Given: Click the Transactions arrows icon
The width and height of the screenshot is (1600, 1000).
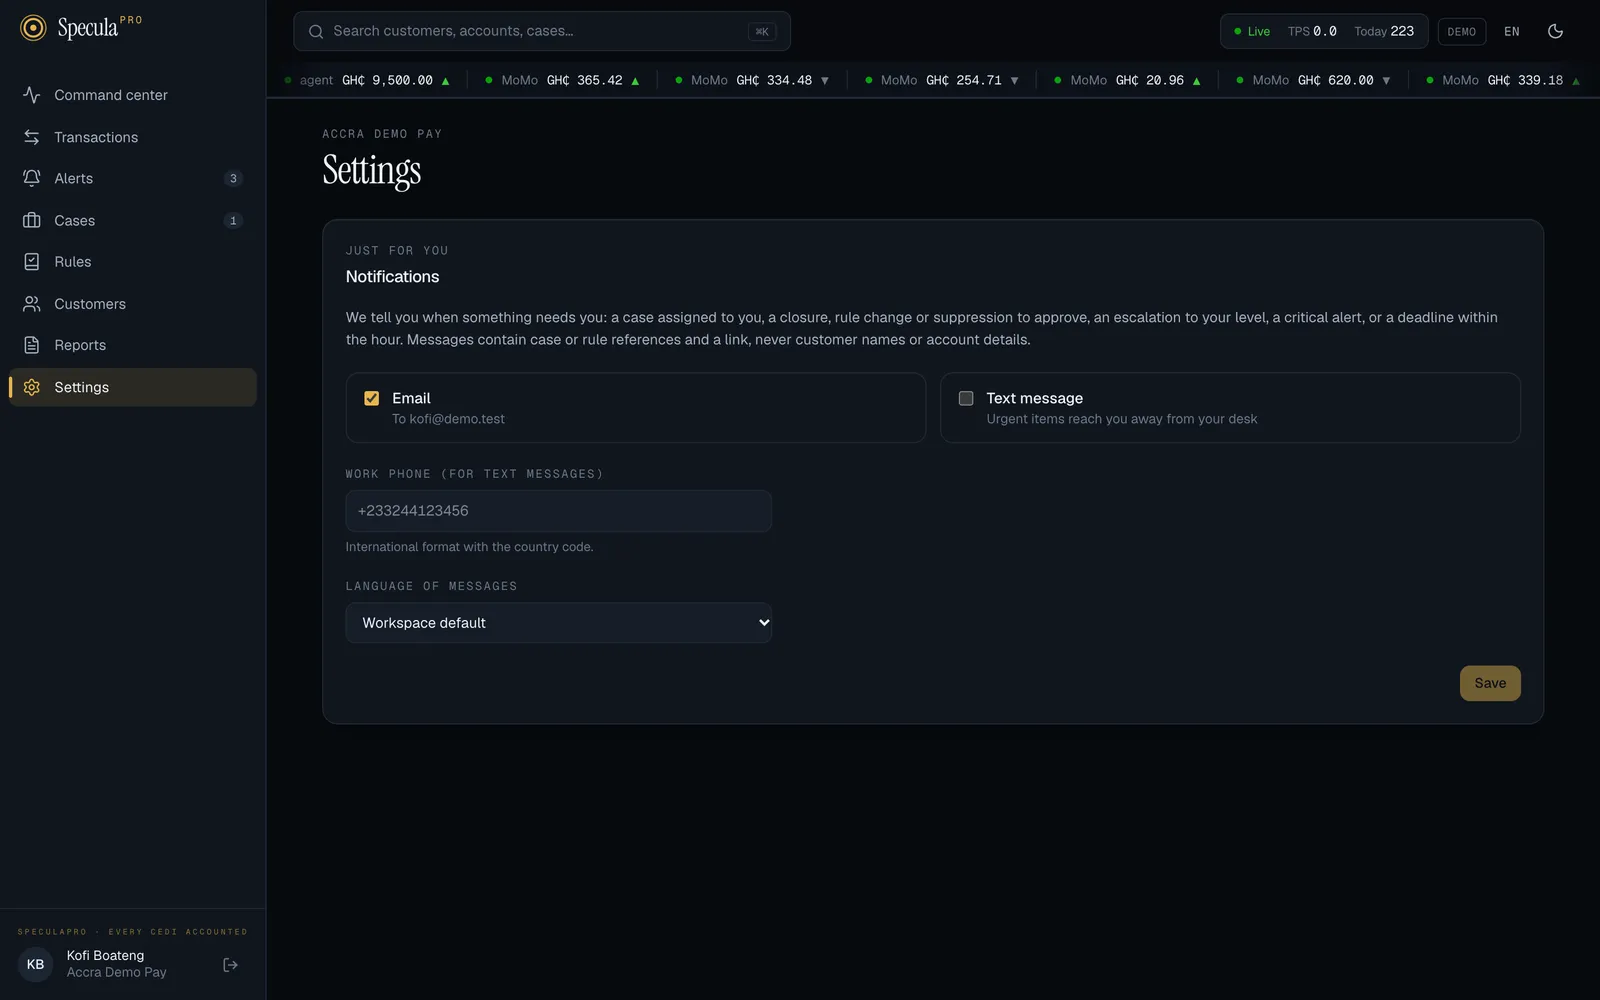Looking at the screenshot, I should [x=32, y=137].
